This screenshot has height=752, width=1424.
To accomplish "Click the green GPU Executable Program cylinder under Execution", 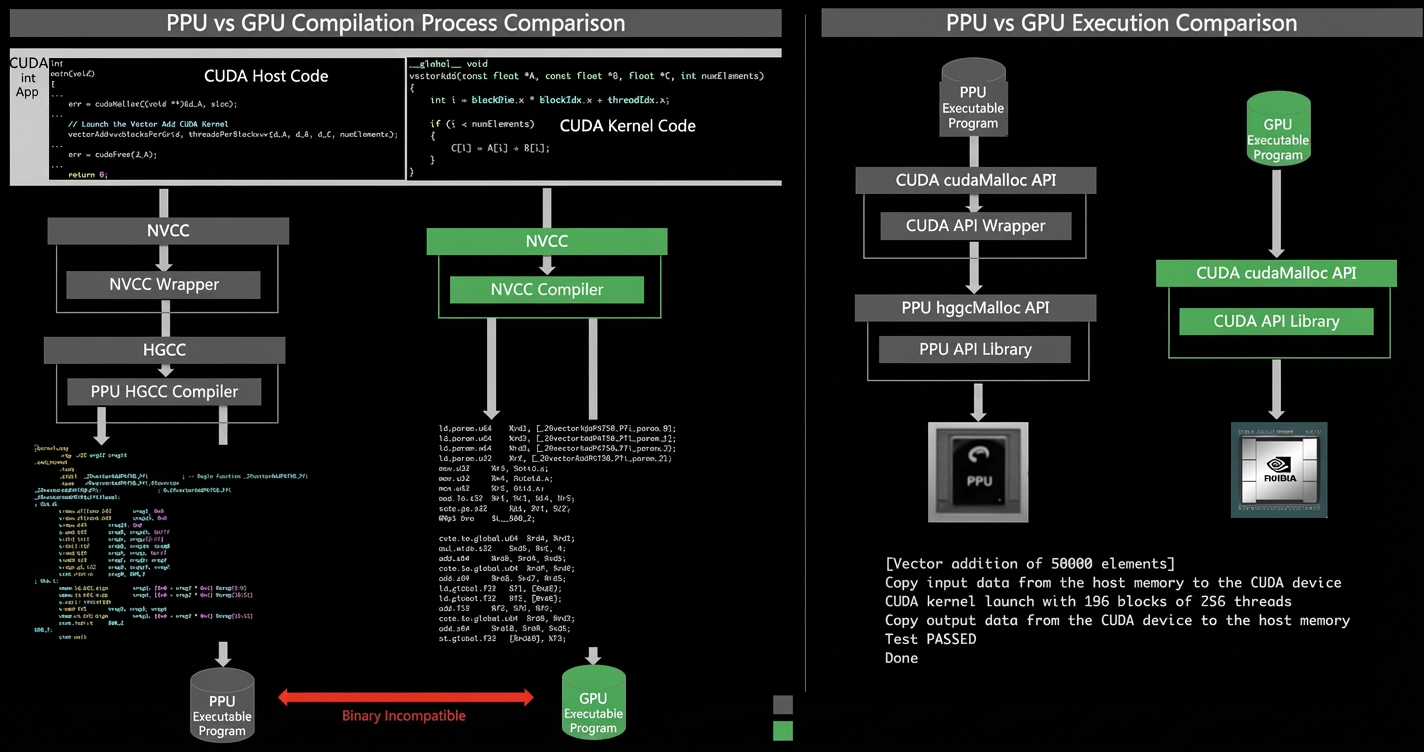I will coord(1277,129).
